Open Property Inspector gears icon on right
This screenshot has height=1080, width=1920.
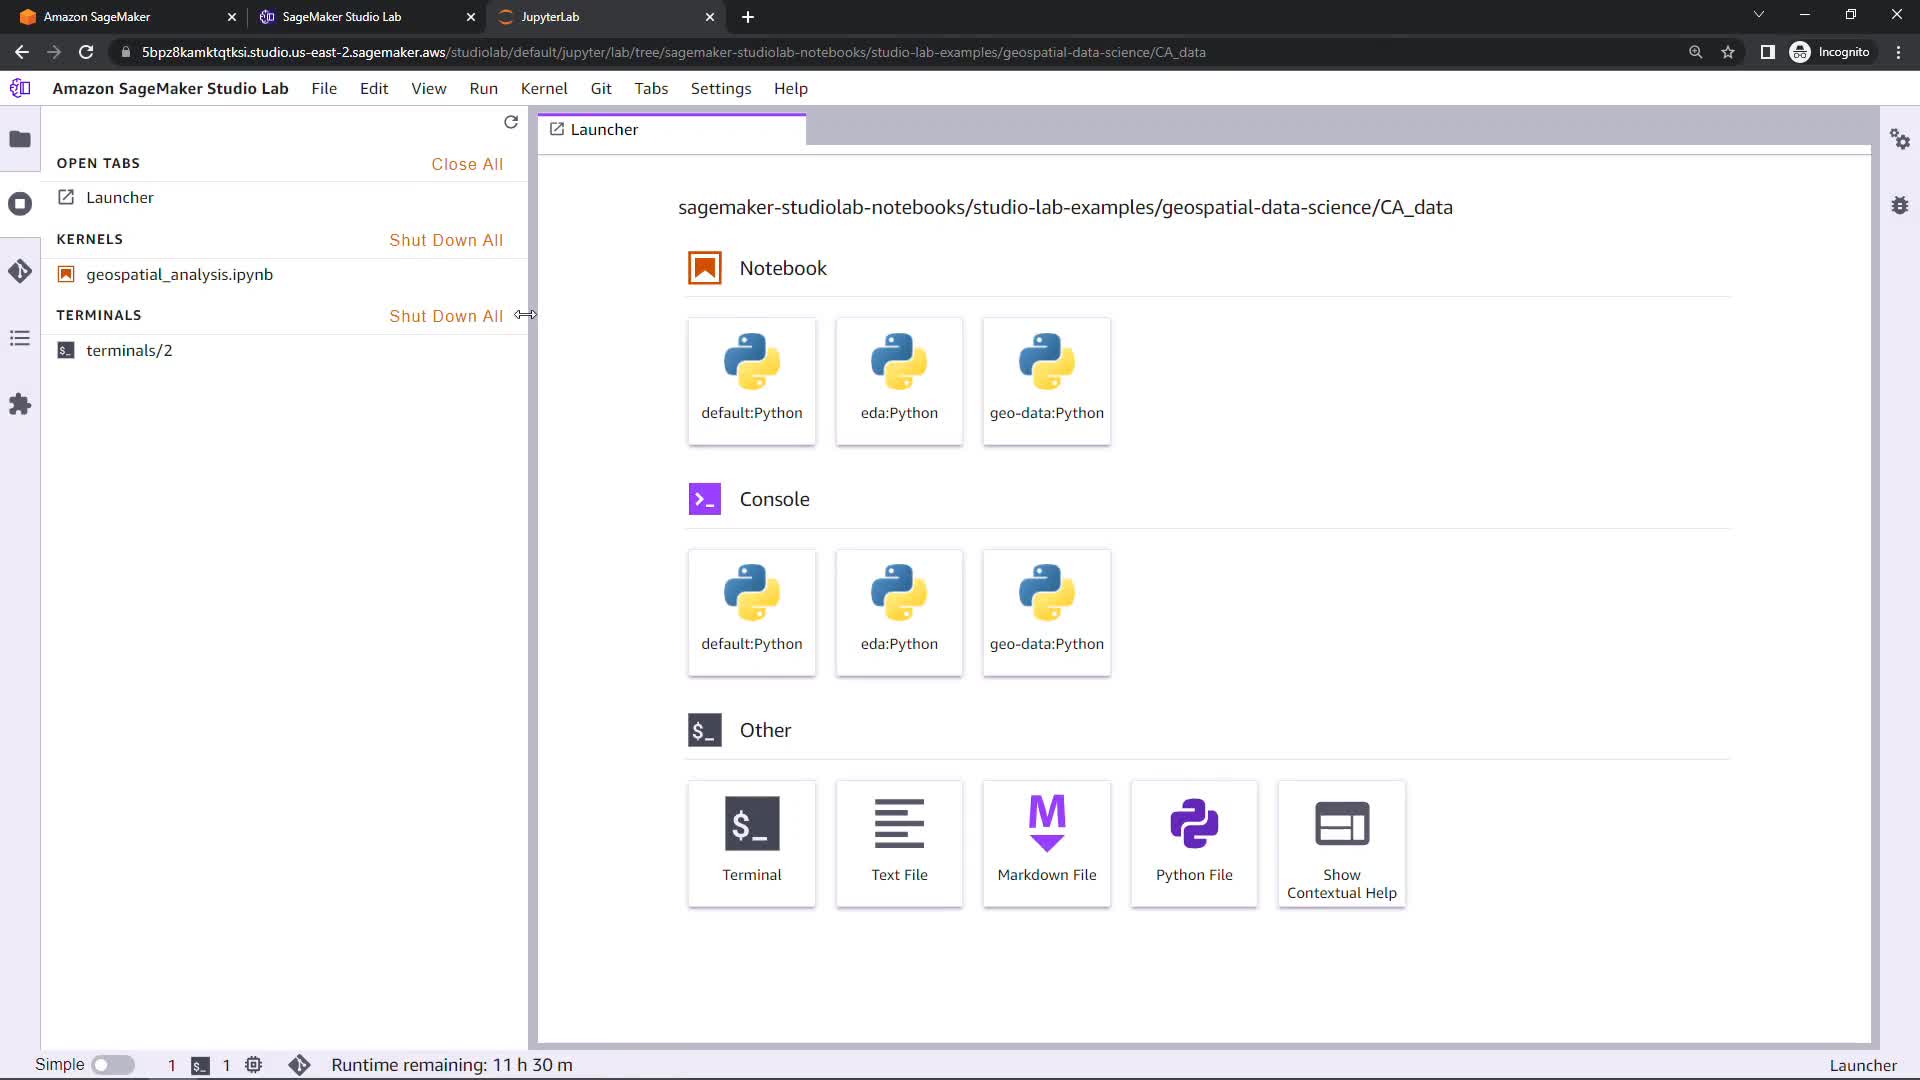1900,139
